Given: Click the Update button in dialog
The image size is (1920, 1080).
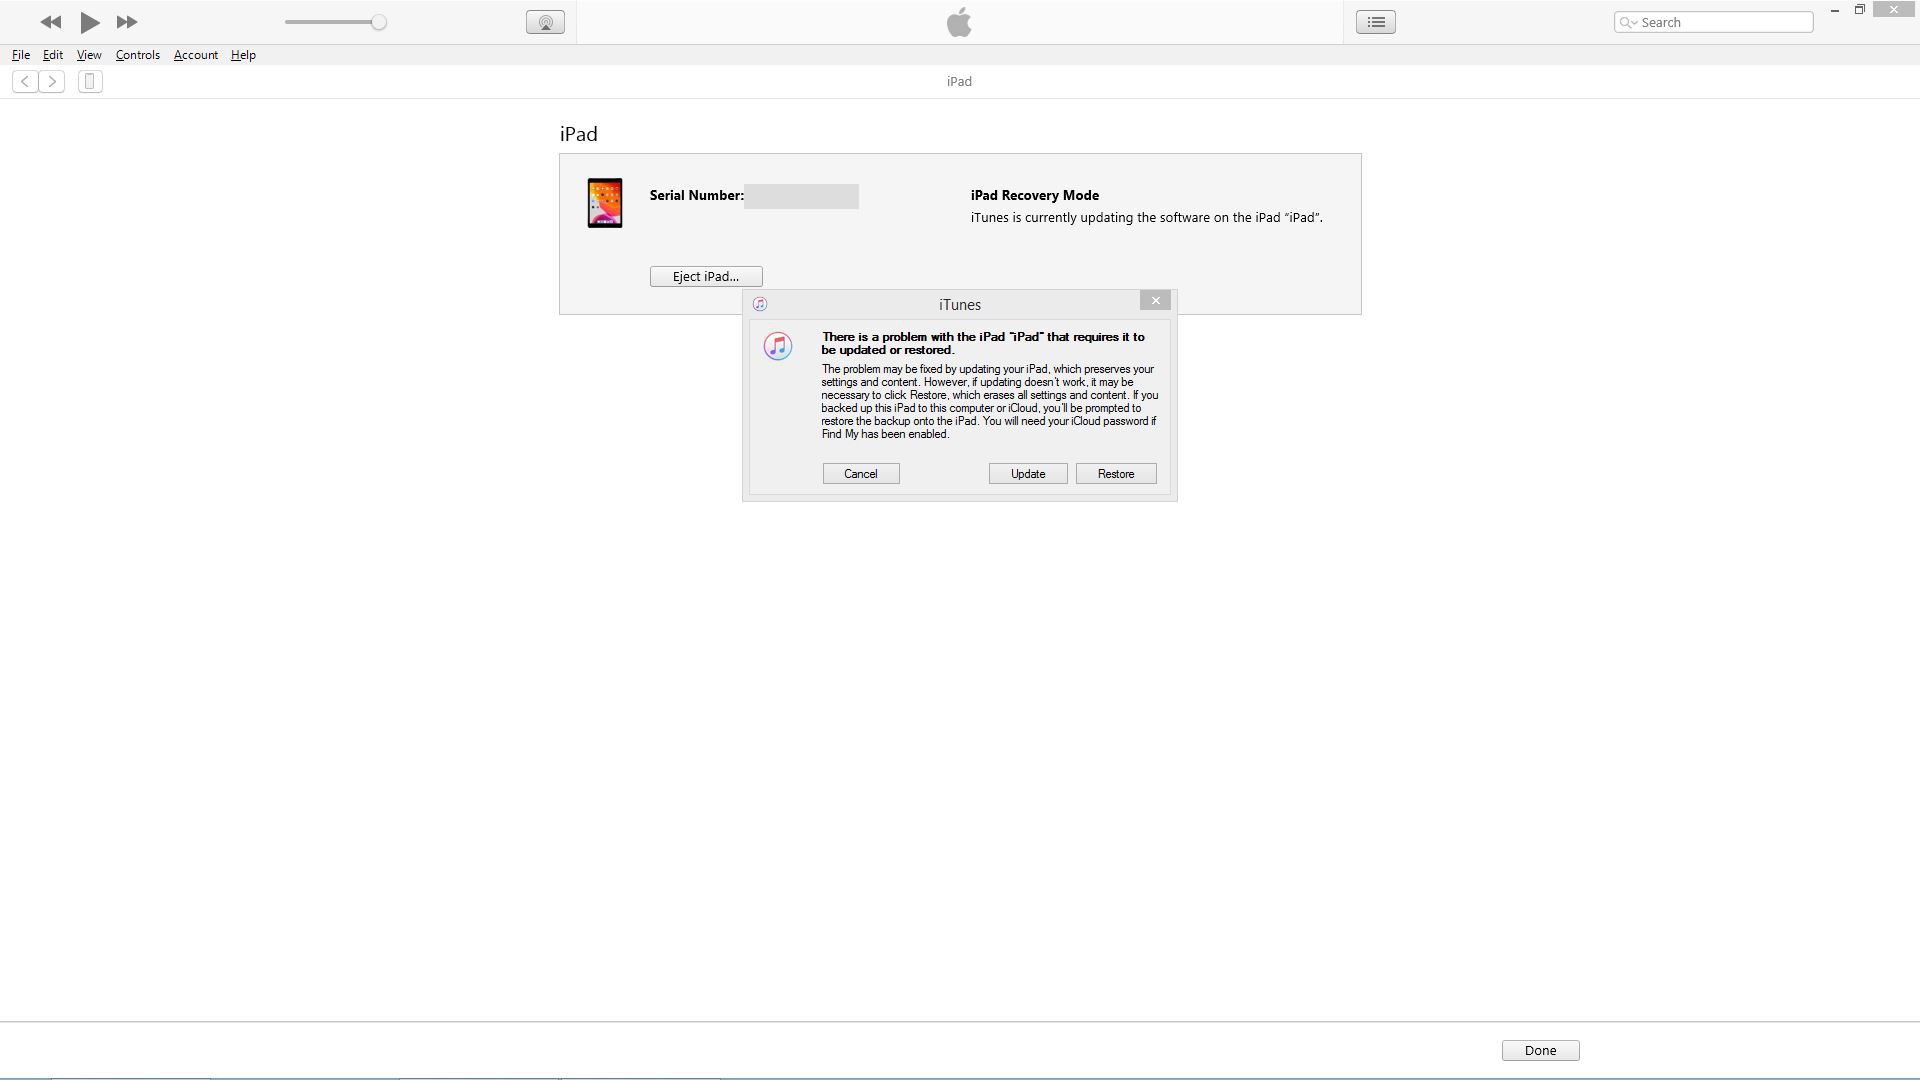Looking at the screenshot, I should [1027, 474].
